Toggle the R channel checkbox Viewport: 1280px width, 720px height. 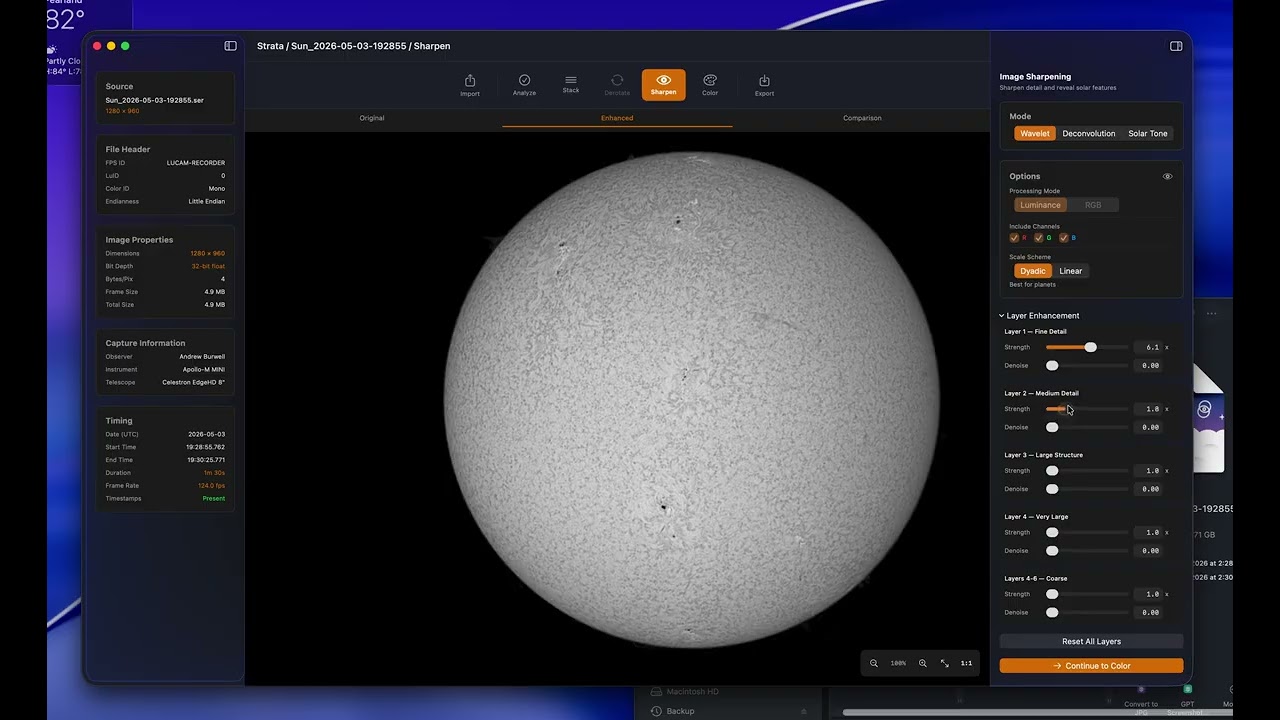(x=1014, y=238)
